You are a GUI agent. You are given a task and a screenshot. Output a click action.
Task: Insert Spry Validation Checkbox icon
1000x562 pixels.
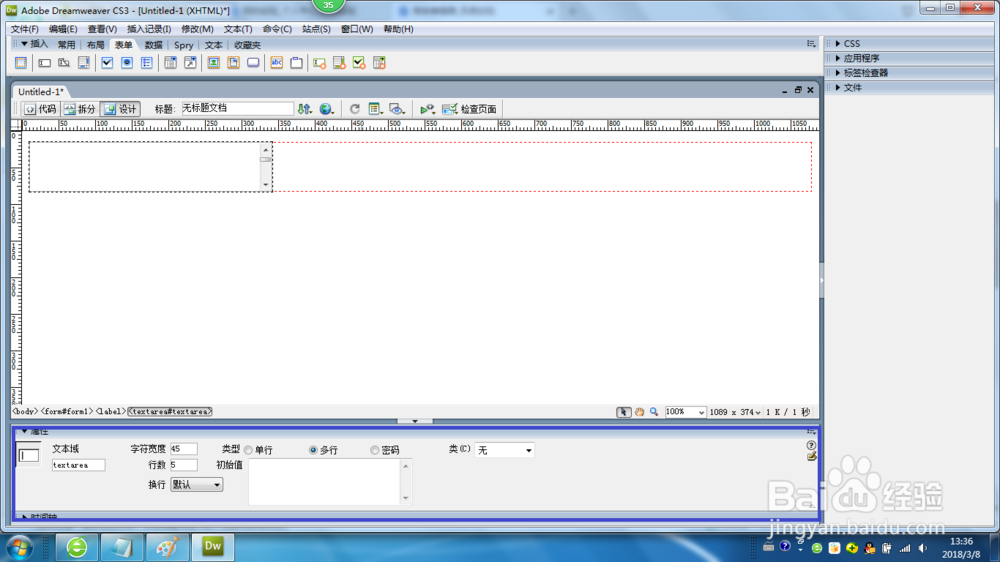coord(359,63)
